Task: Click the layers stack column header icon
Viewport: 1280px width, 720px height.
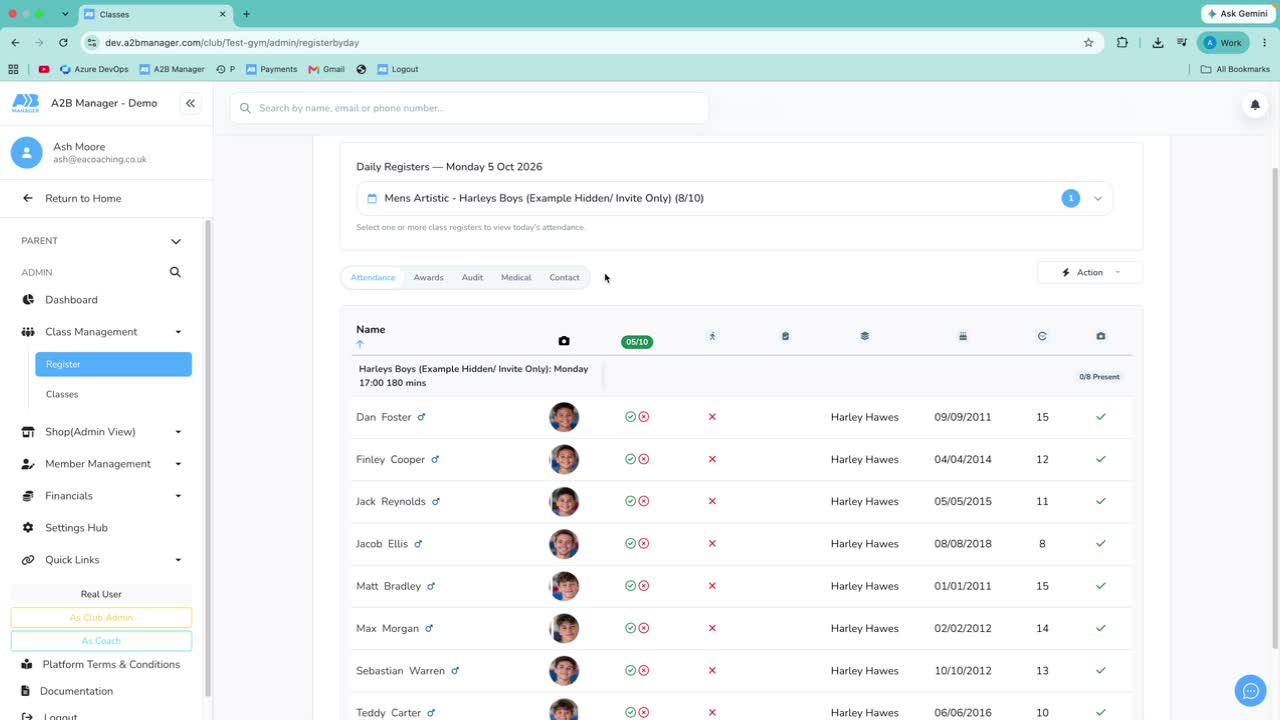Action: 865,336
